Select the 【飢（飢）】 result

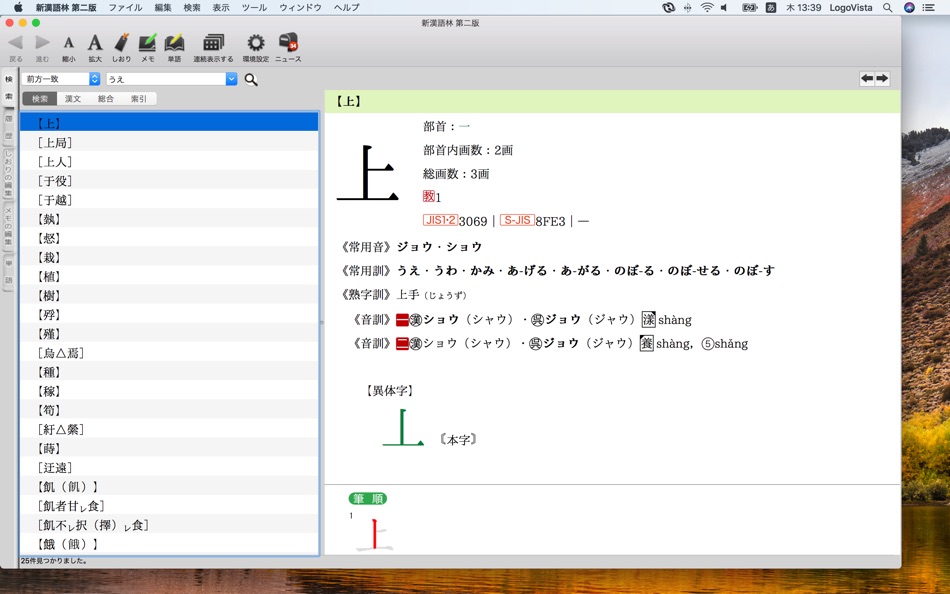click(x=169, y=487)
